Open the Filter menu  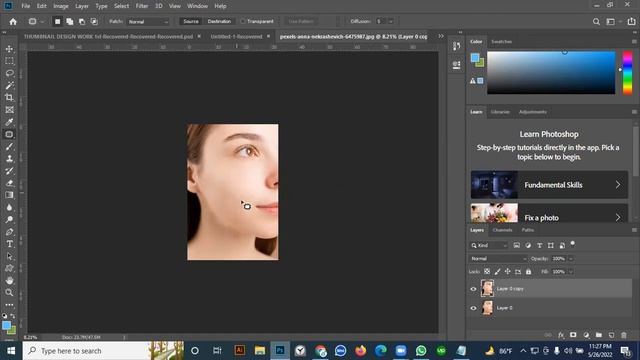(142, 6)
